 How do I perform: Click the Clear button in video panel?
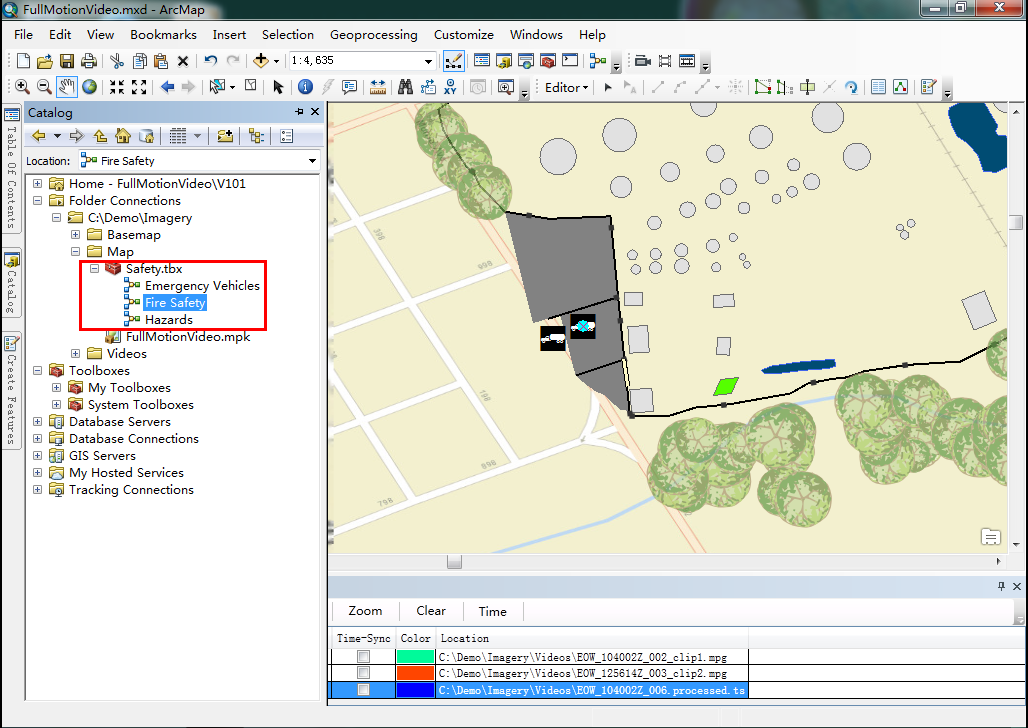(x=431, y=611)
